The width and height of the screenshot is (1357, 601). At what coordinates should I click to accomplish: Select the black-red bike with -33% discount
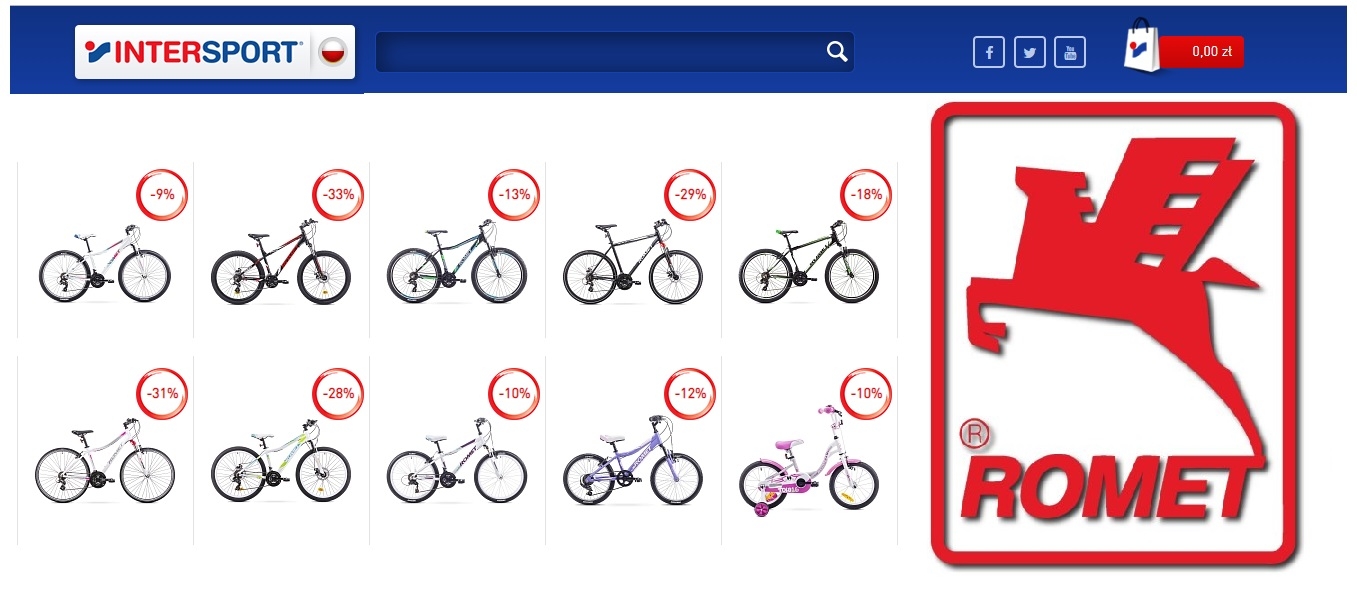pos(281,264)
